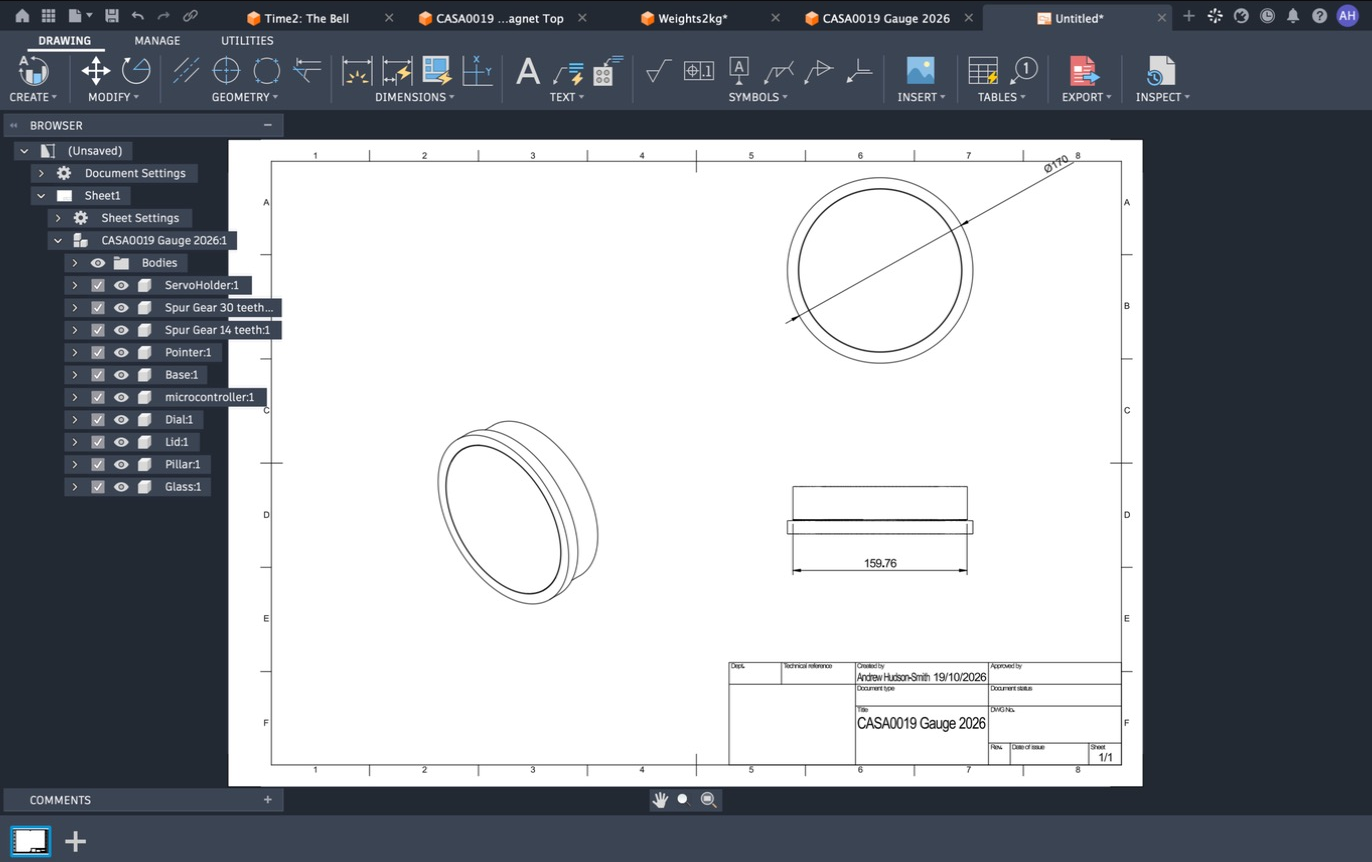Click the Ordinate Dimension X-Y tool
The width and height of the screenshot is (1372, 862).
477,70
